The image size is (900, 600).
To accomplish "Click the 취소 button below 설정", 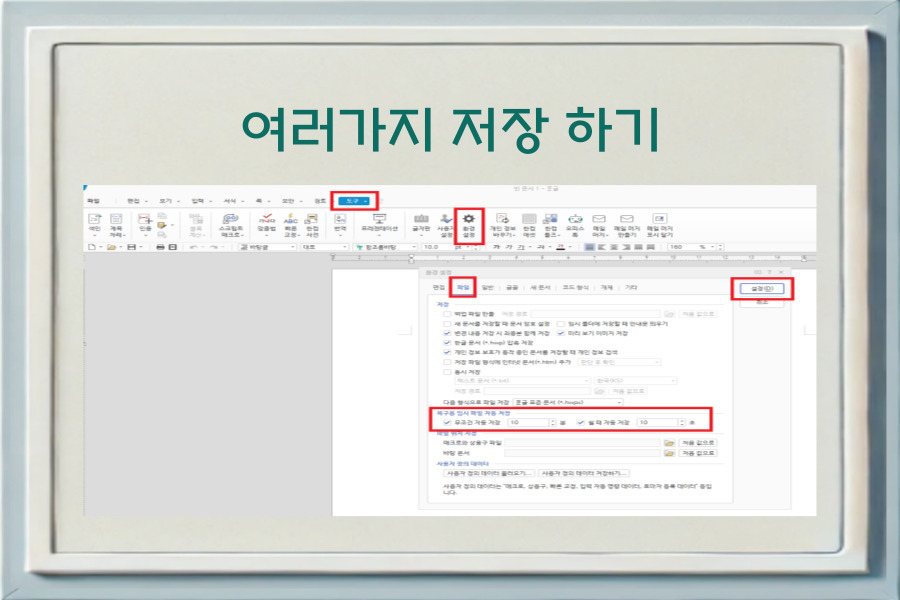I will (762, 302).
